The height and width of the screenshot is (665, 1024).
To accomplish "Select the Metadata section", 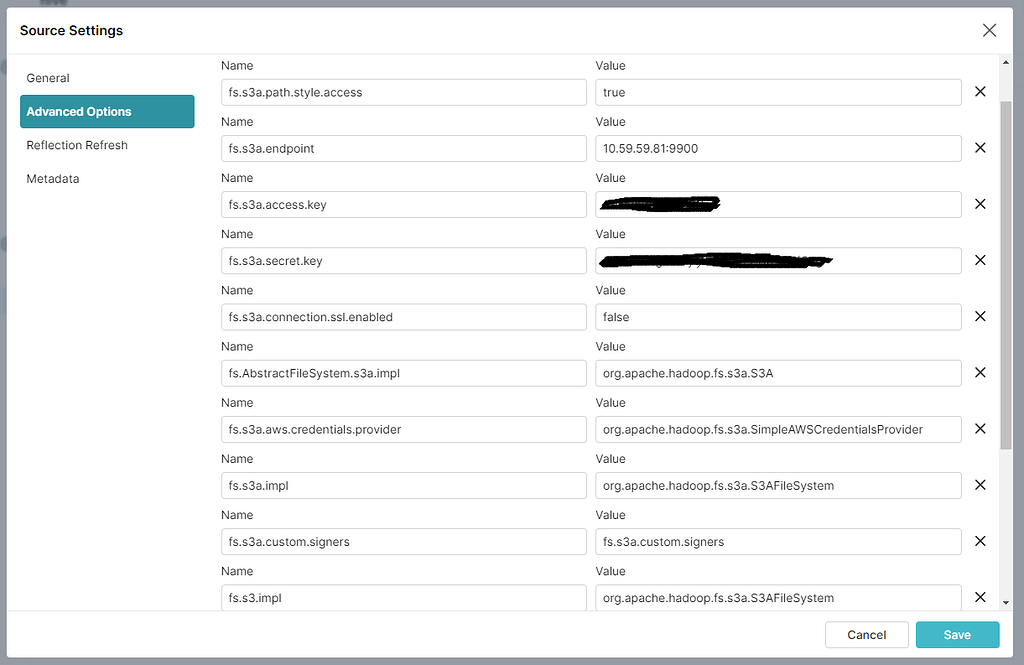I will (53, 178).
